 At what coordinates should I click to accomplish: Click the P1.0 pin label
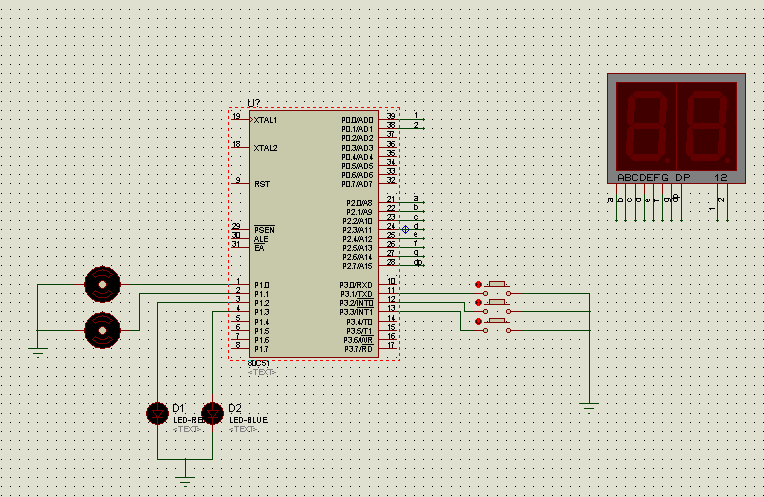tap(261, 285)
